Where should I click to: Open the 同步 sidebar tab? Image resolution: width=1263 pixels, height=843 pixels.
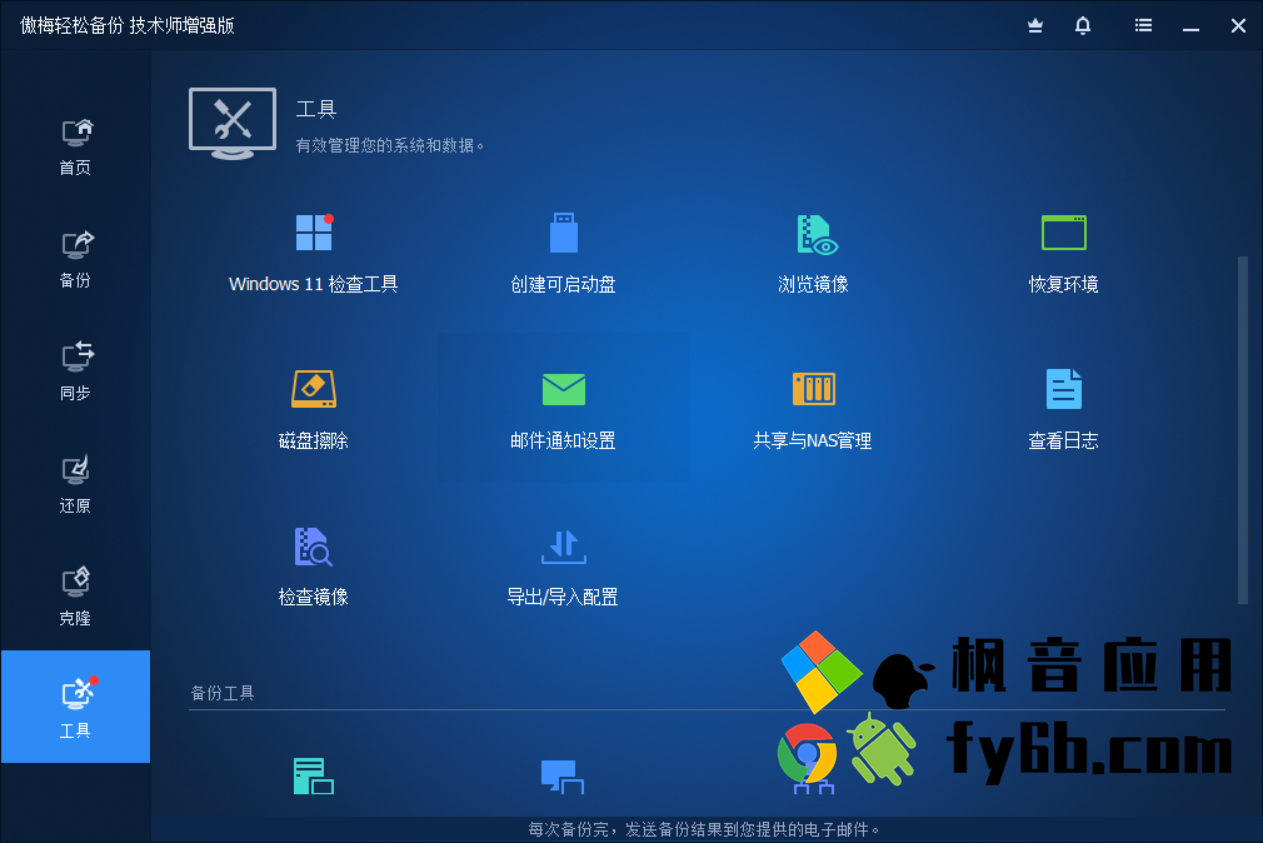click(75, 372)
